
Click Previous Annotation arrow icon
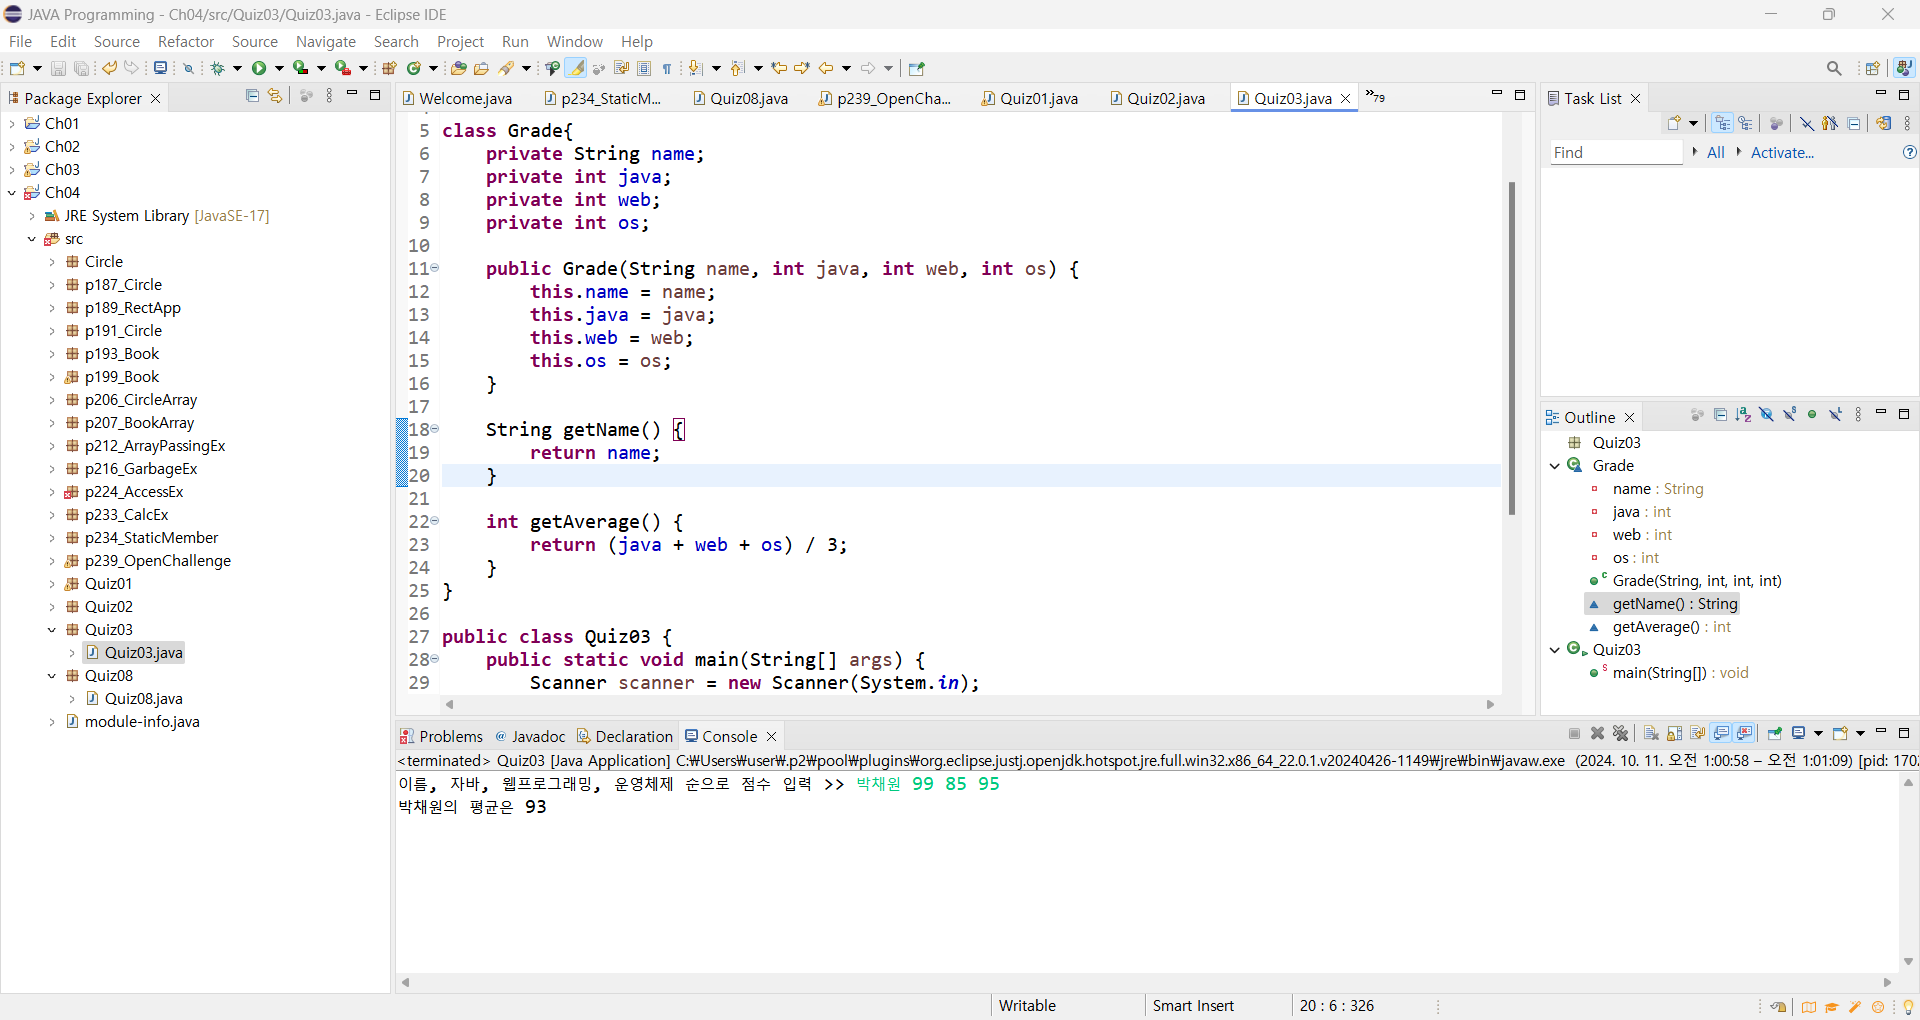[x=738, y=68]
